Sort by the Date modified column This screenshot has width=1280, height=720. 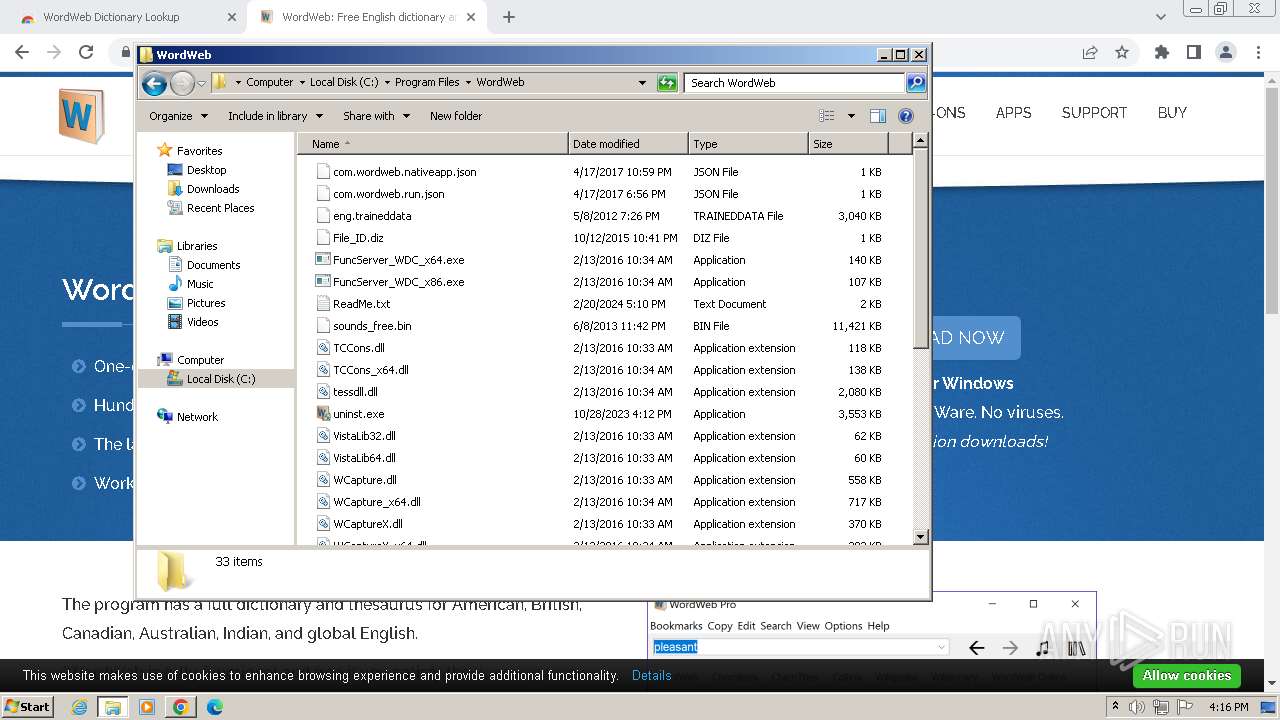coord(628,144)
